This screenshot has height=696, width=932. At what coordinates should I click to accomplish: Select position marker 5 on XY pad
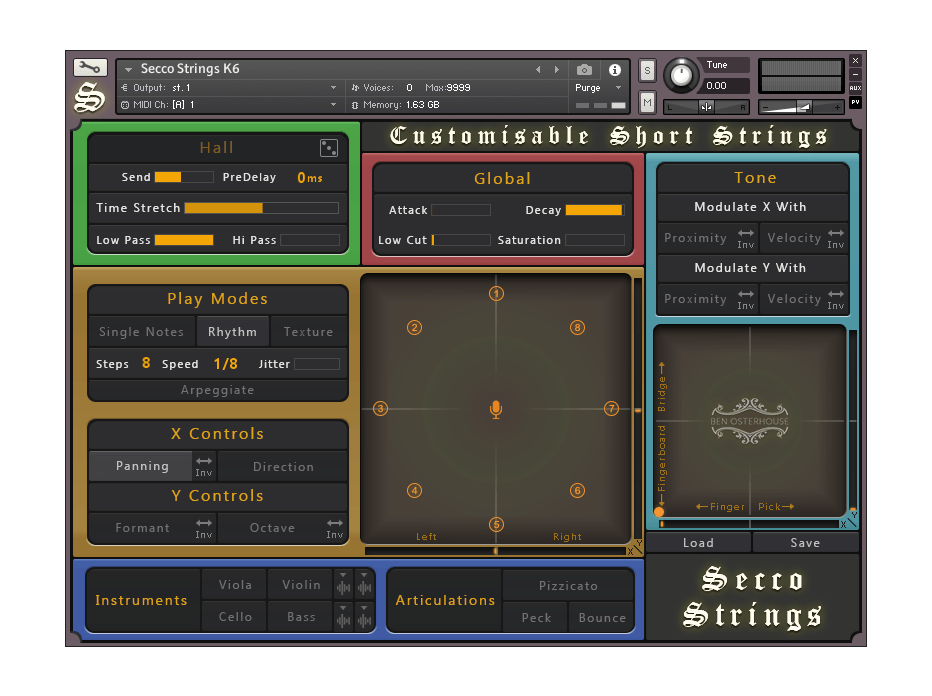pos(496,525)
